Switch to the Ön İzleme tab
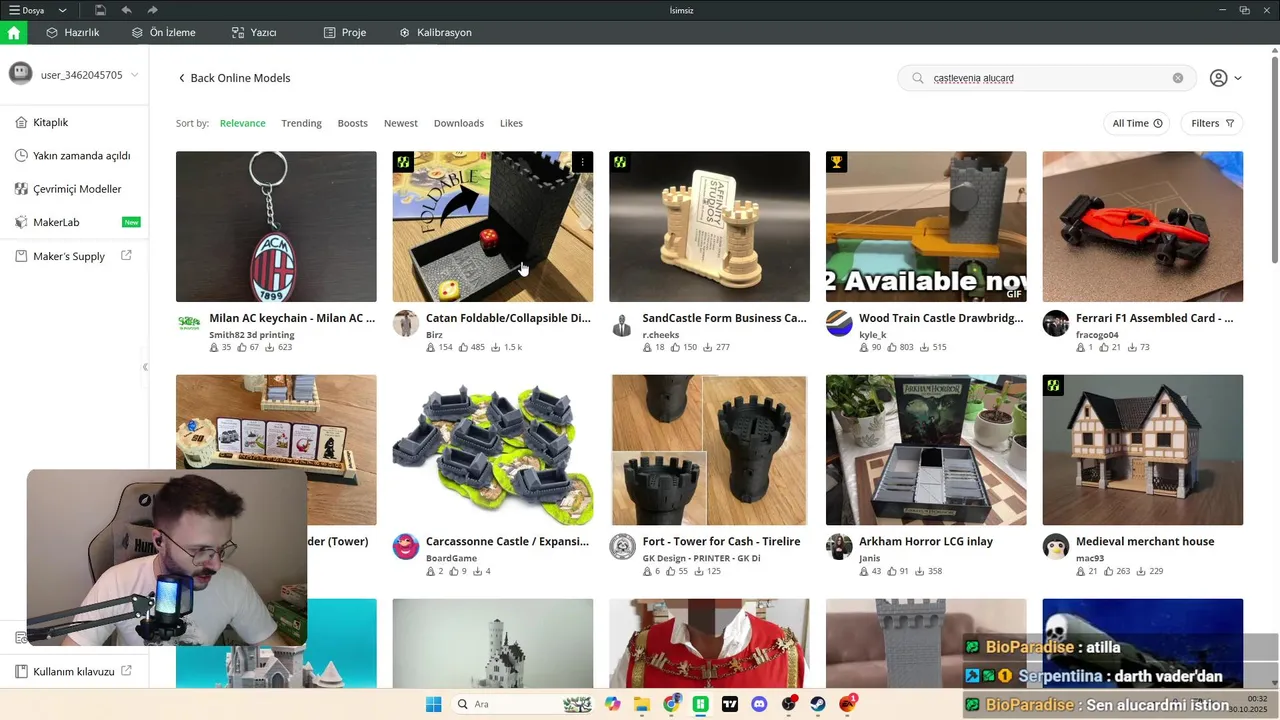Viewport: 1280px width, 720px height. [164, 32]
